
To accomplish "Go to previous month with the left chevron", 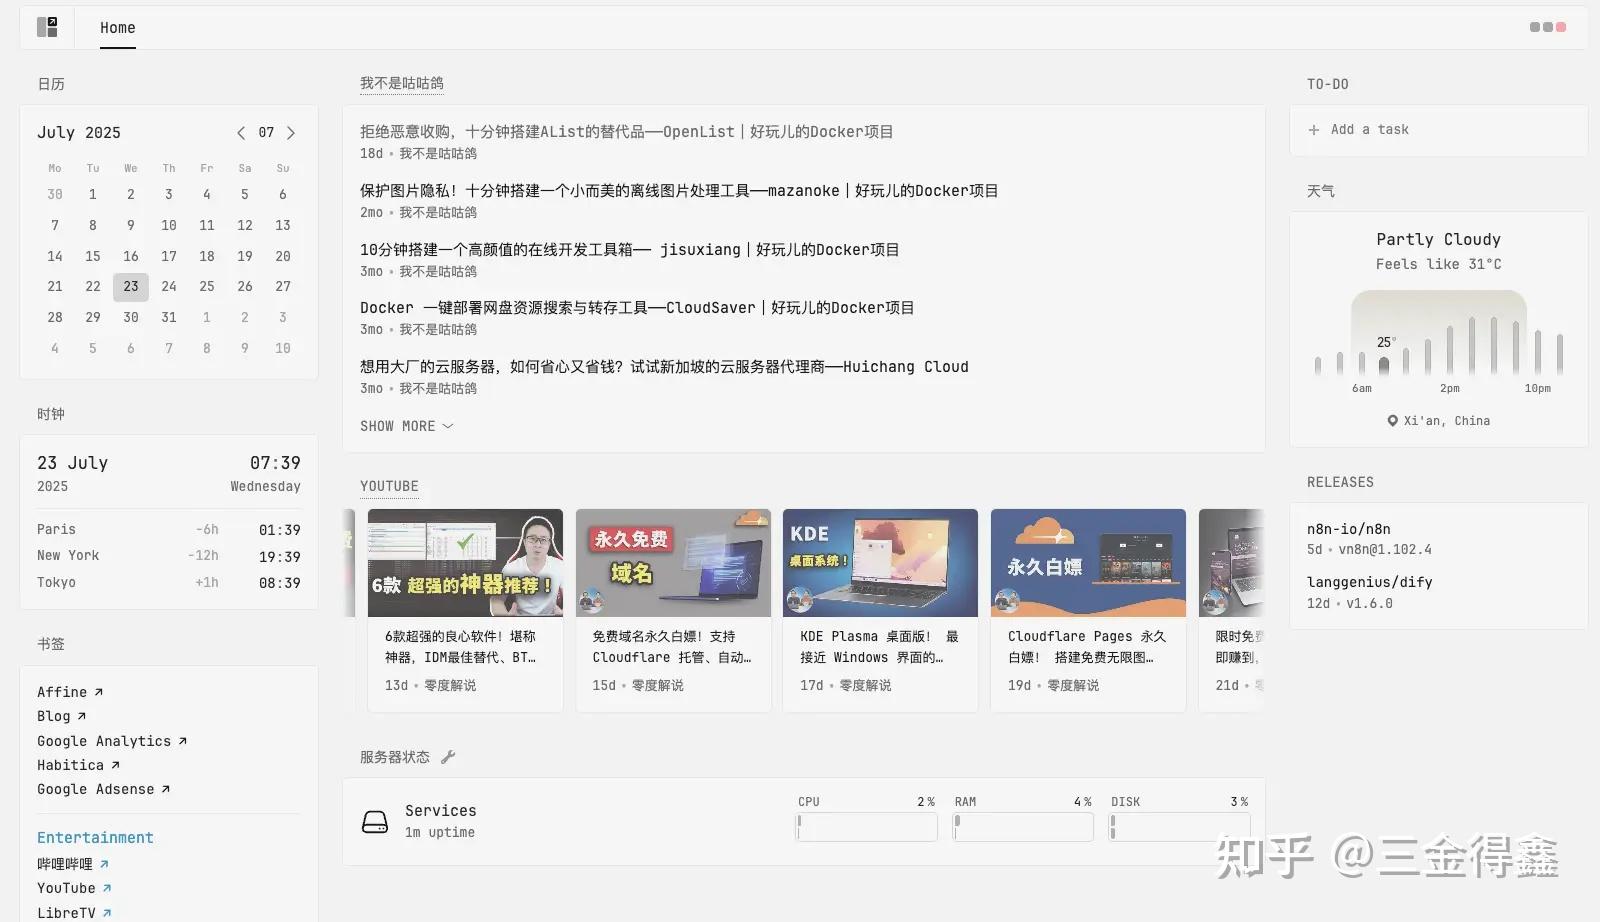I will [x=241, y=132].
